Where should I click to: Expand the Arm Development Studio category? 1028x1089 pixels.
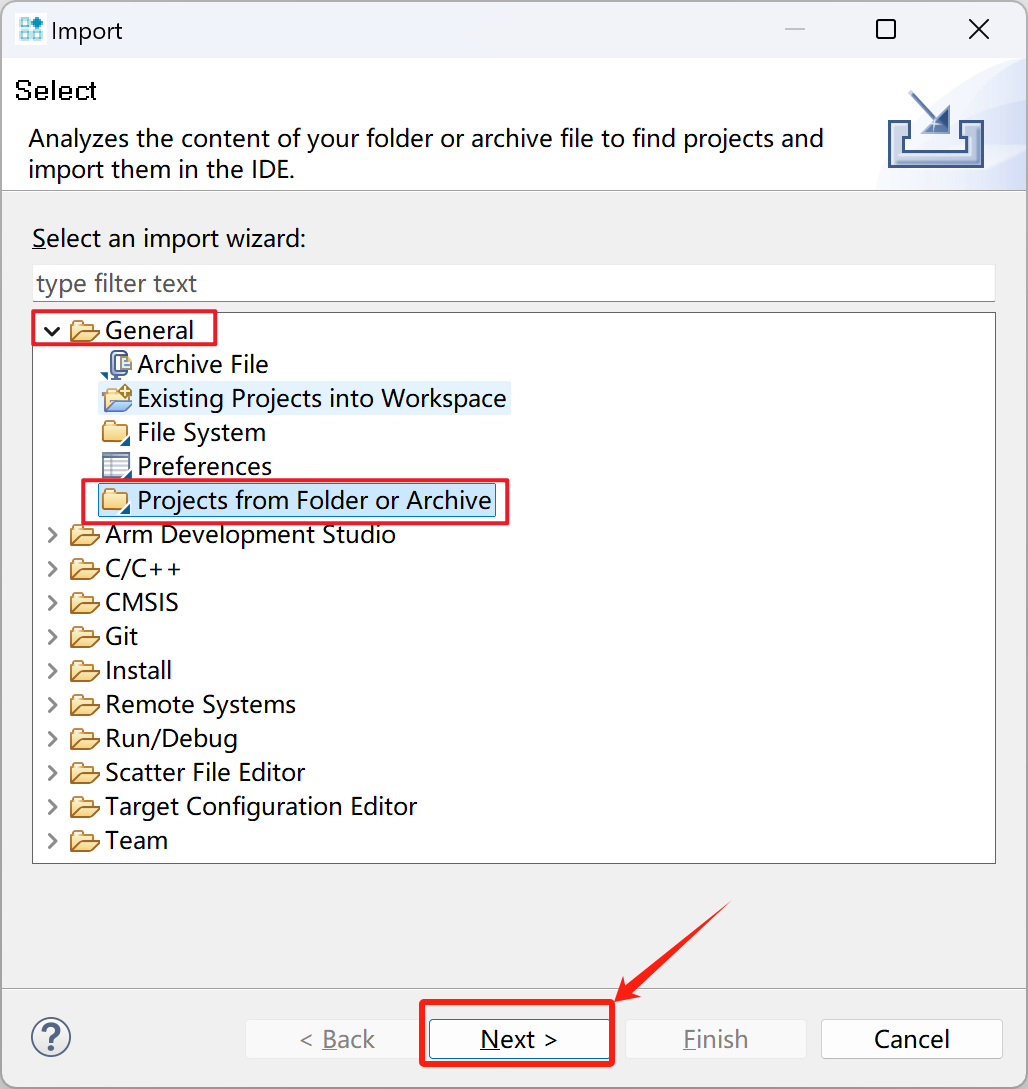[53, 535]
